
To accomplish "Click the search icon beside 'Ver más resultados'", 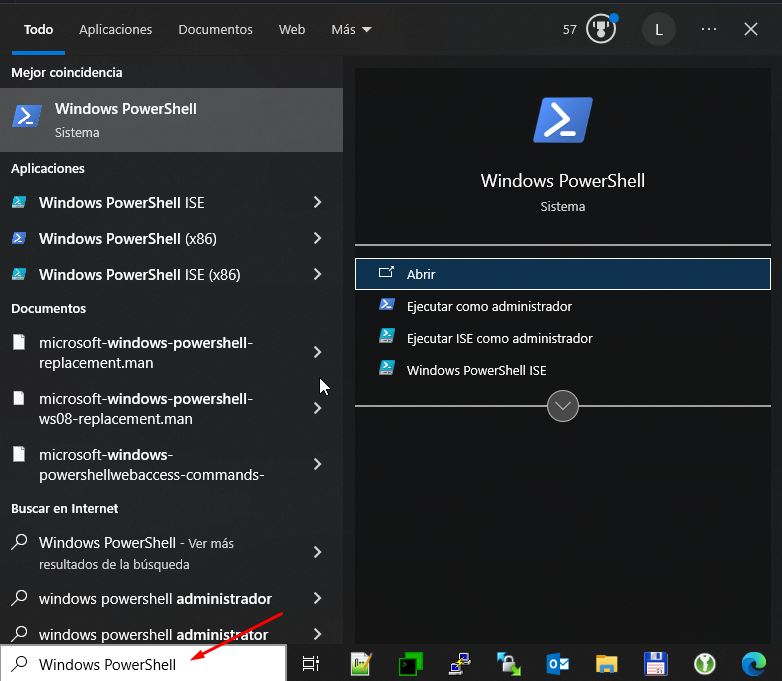I will pos(19,541).
